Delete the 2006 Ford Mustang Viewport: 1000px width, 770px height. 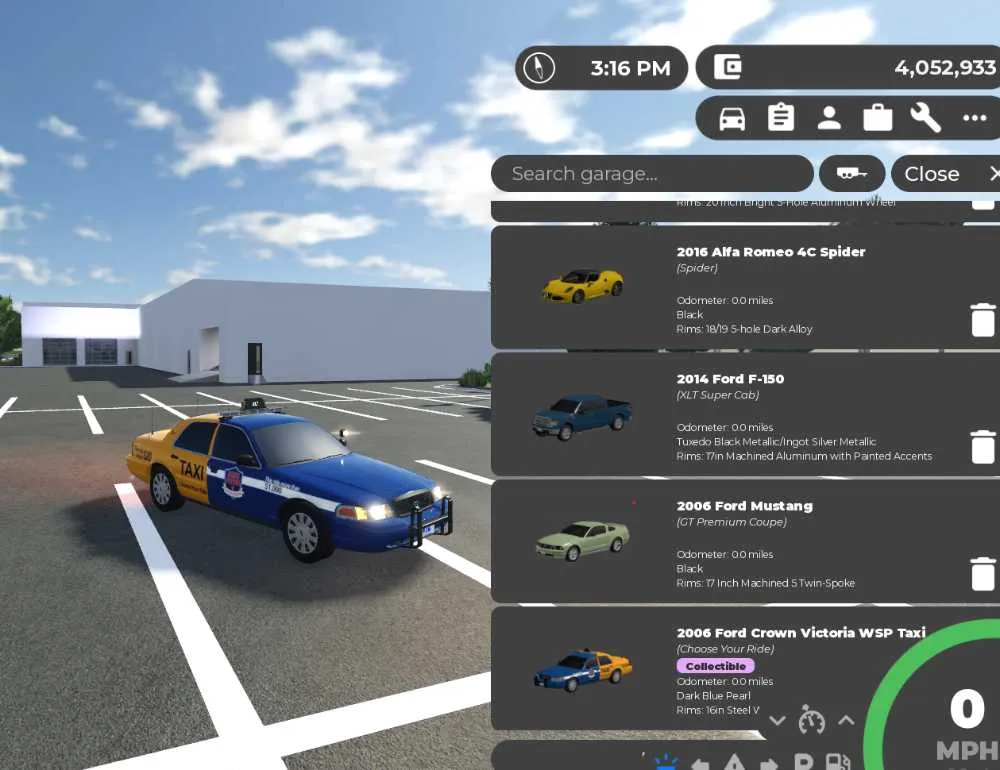point(982,574)
